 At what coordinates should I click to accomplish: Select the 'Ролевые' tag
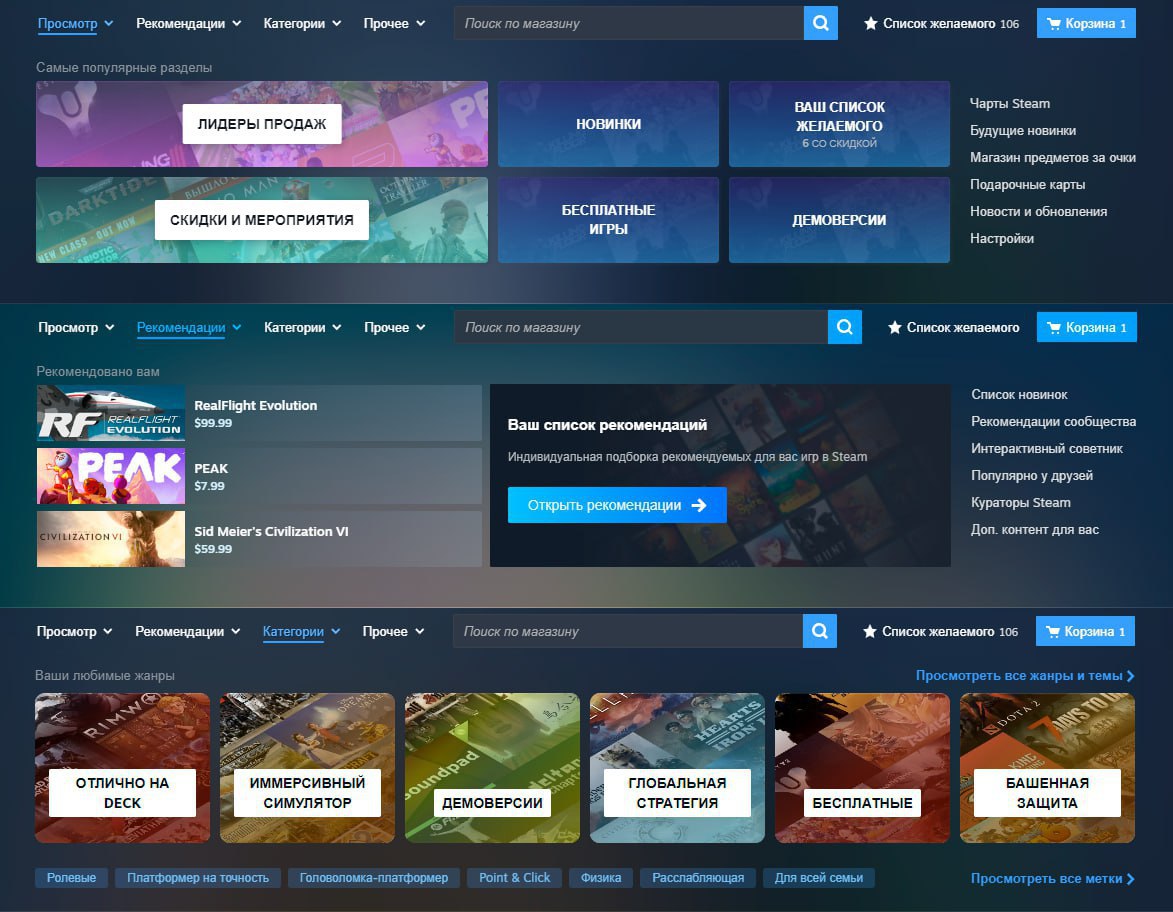click(x=71, y=878)
